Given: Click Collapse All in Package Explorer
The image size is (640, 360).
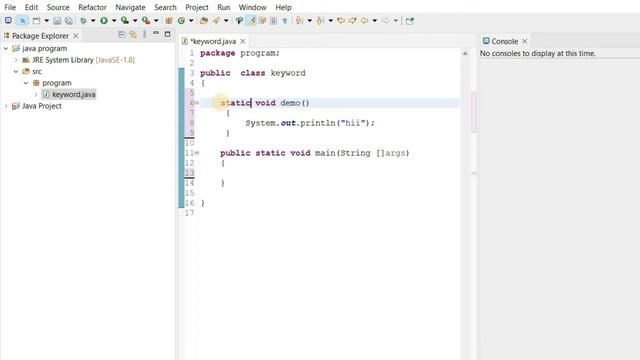Looking at the screenshot, I should click(x=121, y=35).
